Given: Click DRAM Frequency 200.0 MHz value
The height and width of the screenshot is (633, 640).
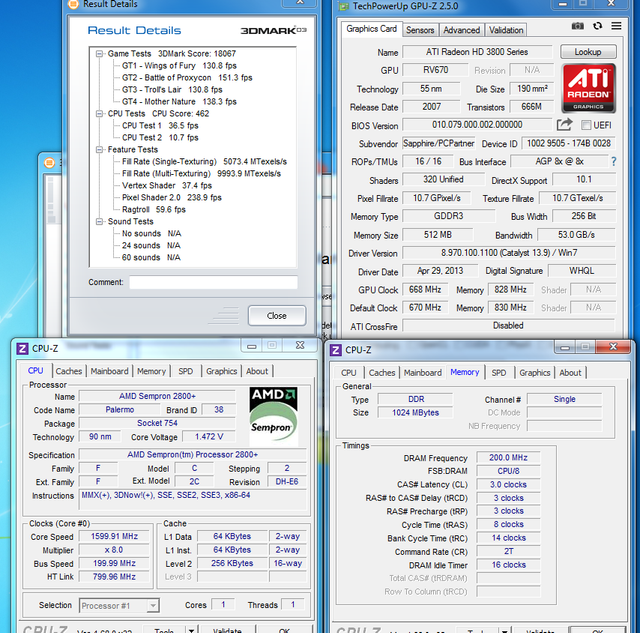Looking at the screenshot, I should point(508,458).
